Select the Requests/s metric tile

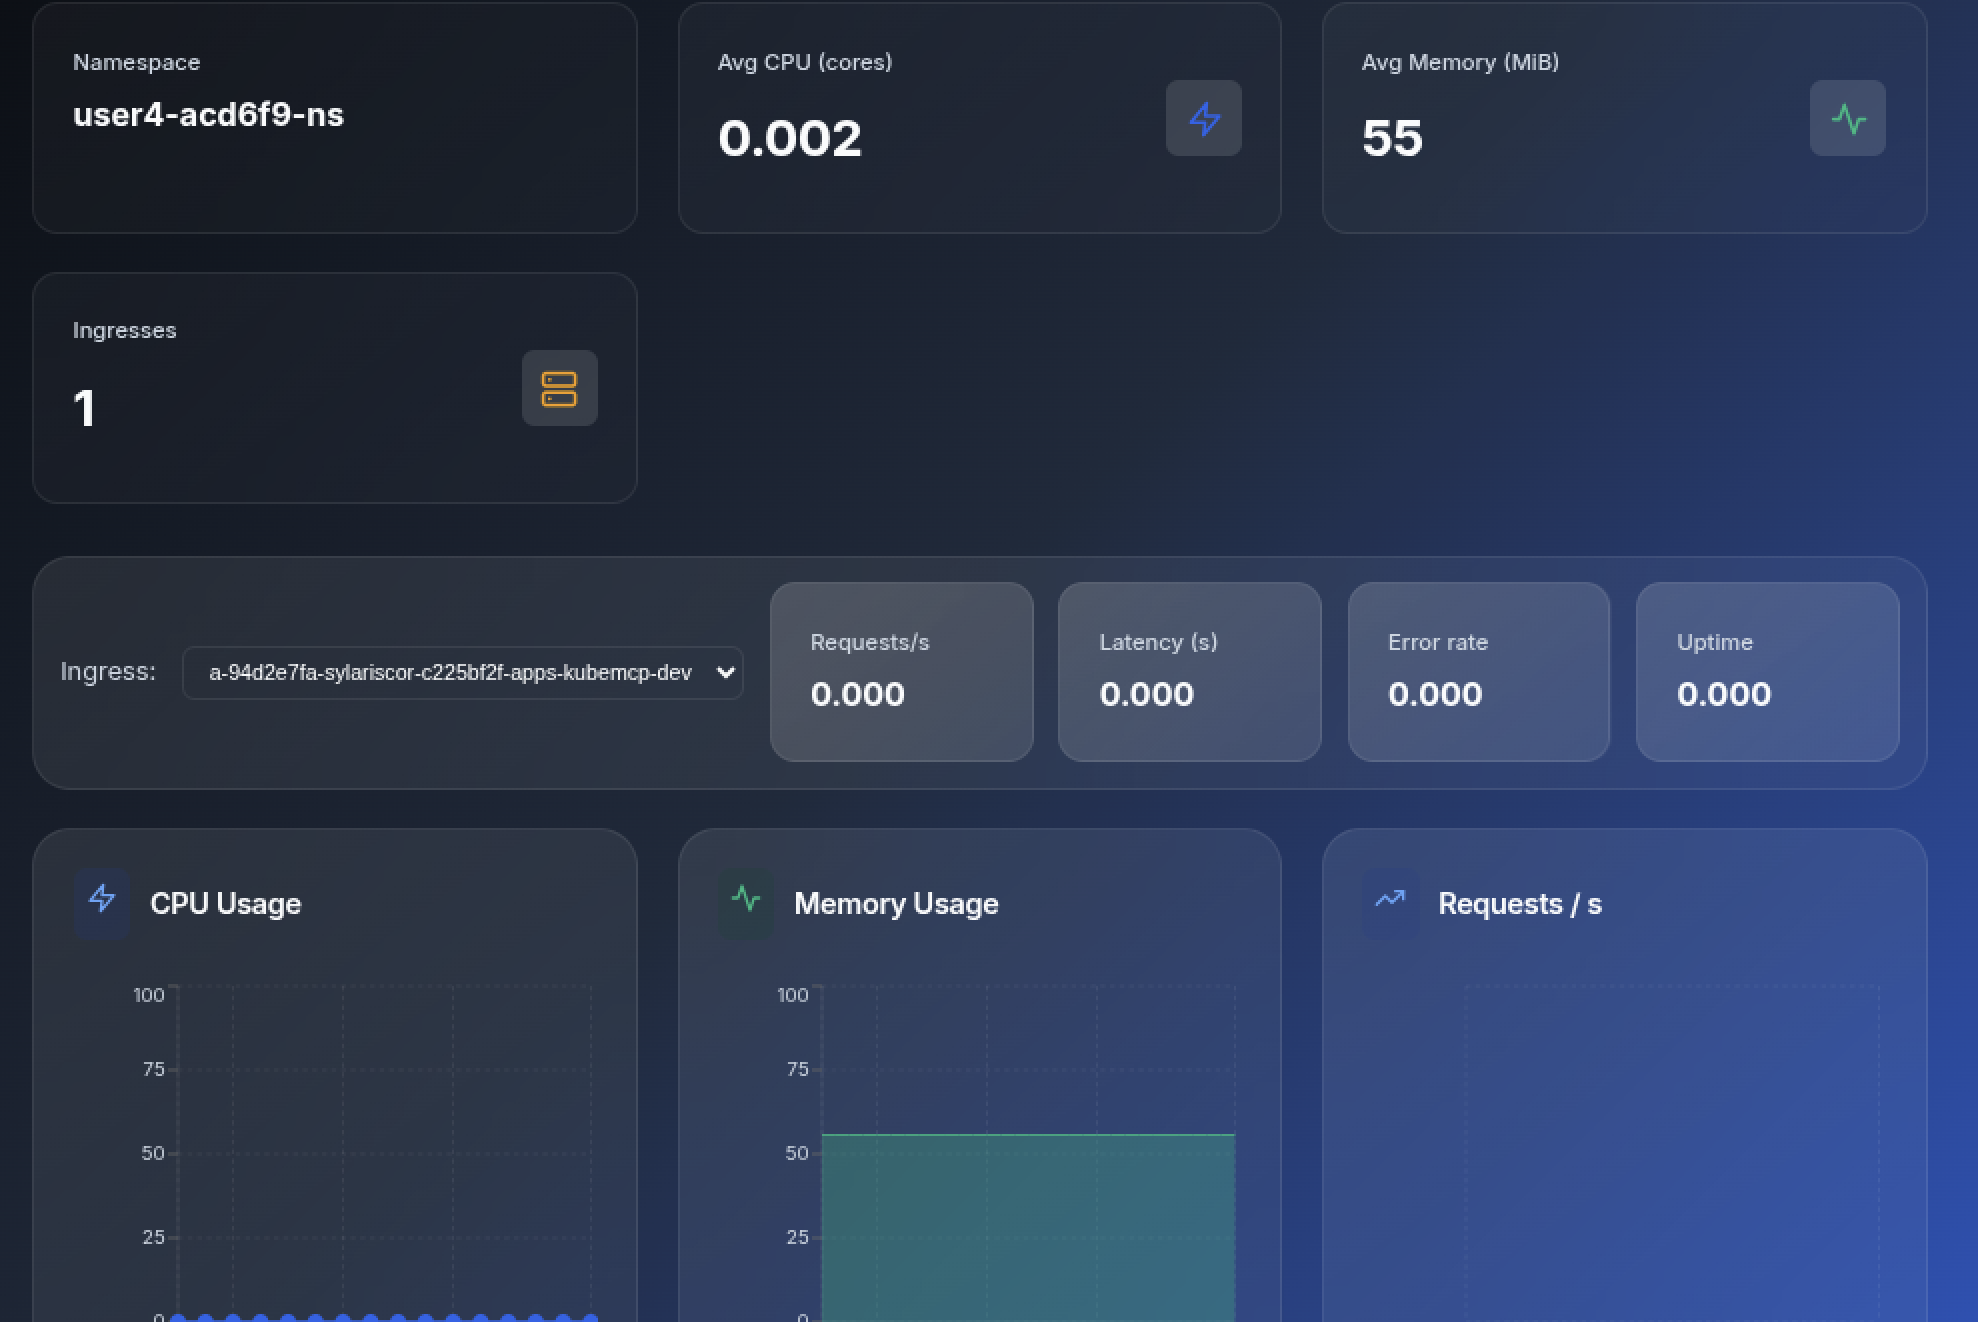(x=901, y=671)
